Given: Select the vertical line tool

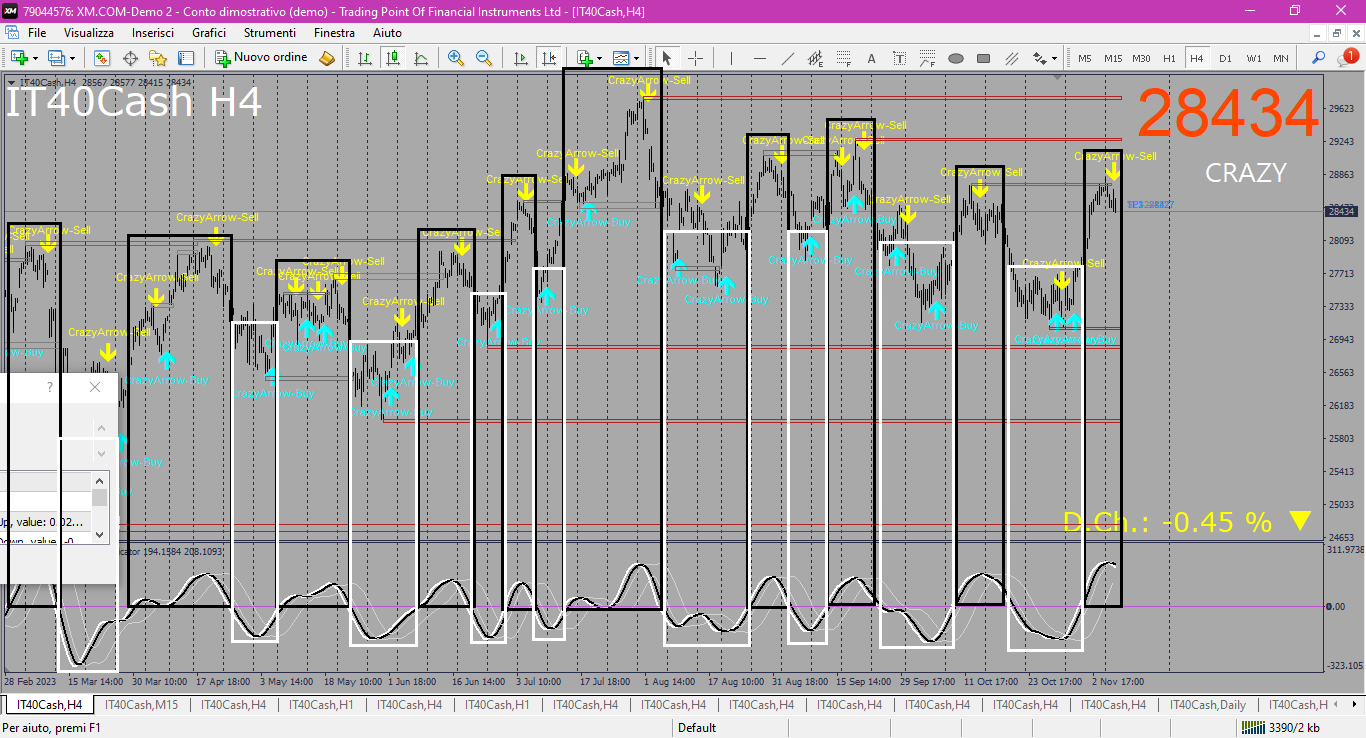Looking at the screenshot, I should (x=731, y=58).
